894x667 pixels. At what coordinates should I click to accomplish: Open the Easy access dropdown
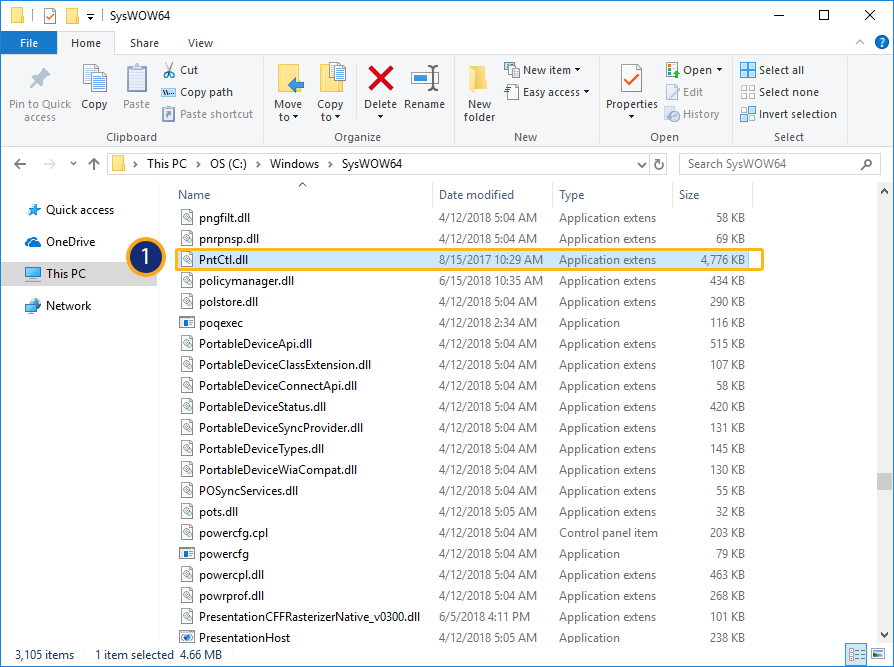550,92
